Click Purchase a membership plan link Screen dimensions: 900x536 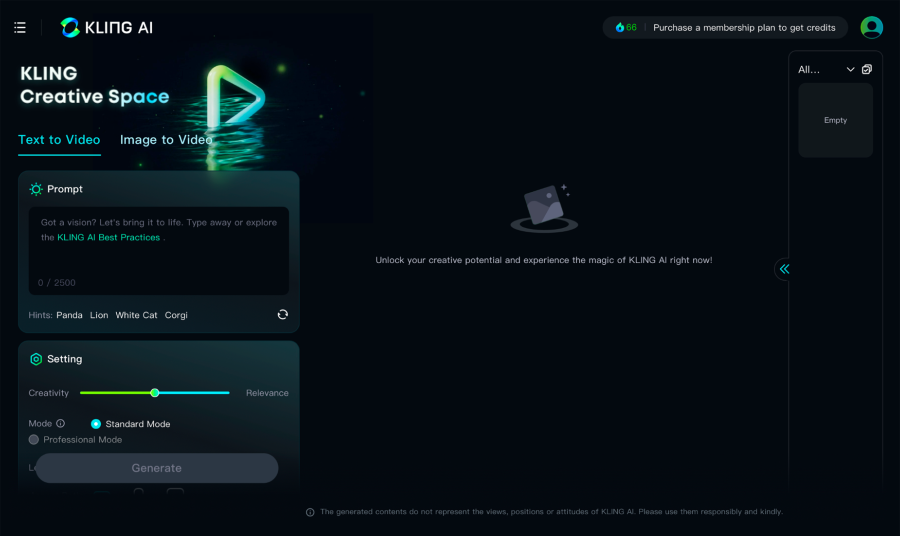744,28
